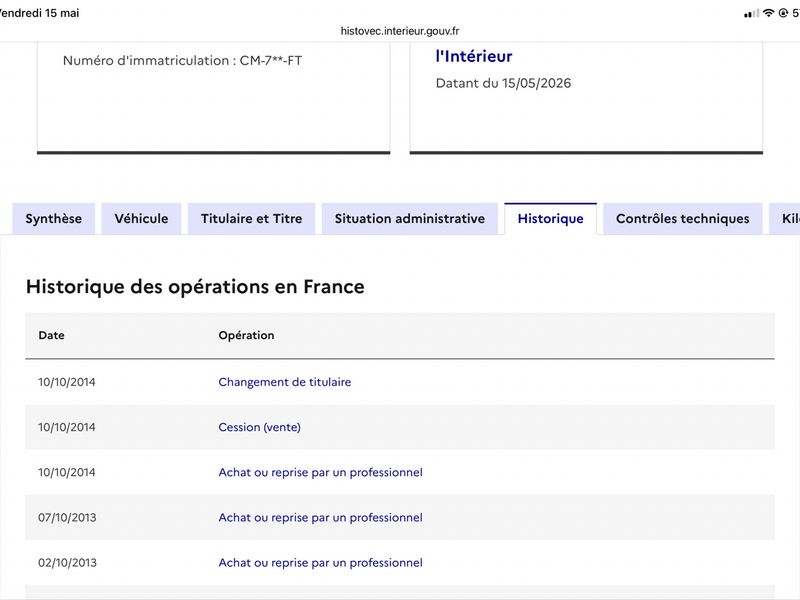Open the Contrôles techniques tab

tap(683, 218)
